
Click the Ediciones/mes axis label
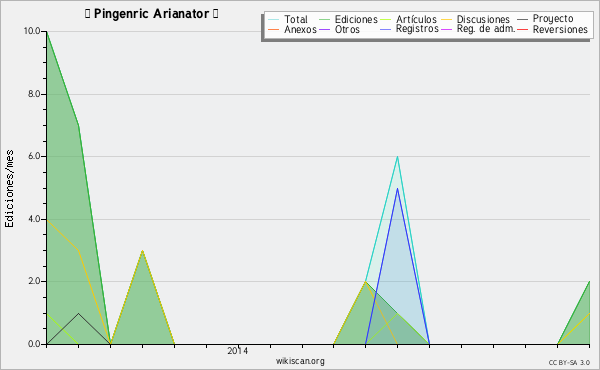[9, 189]
